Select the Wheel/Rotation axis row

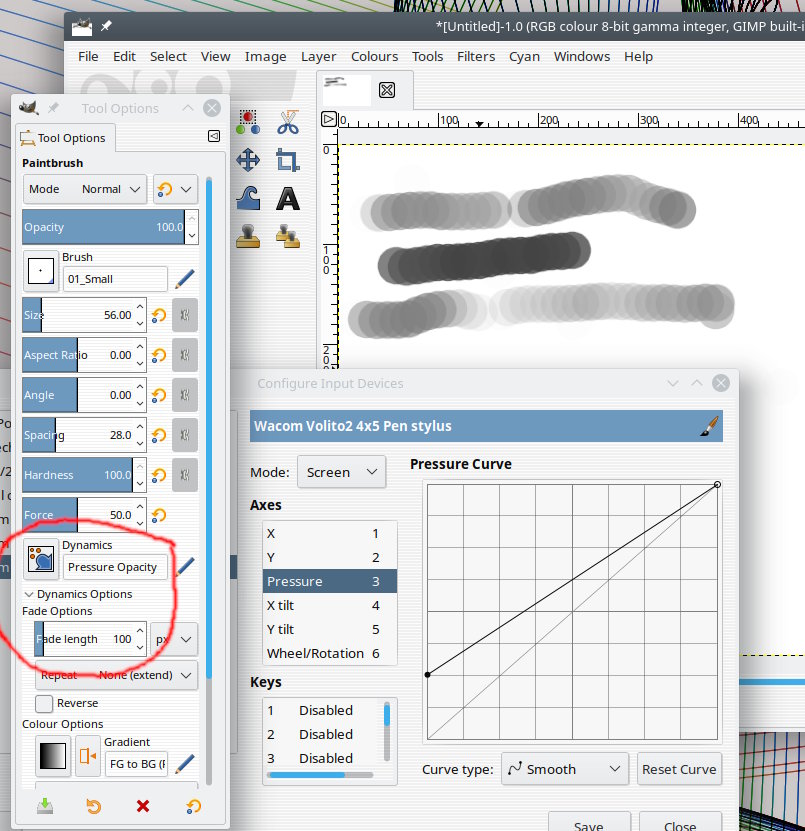point(330,653)
